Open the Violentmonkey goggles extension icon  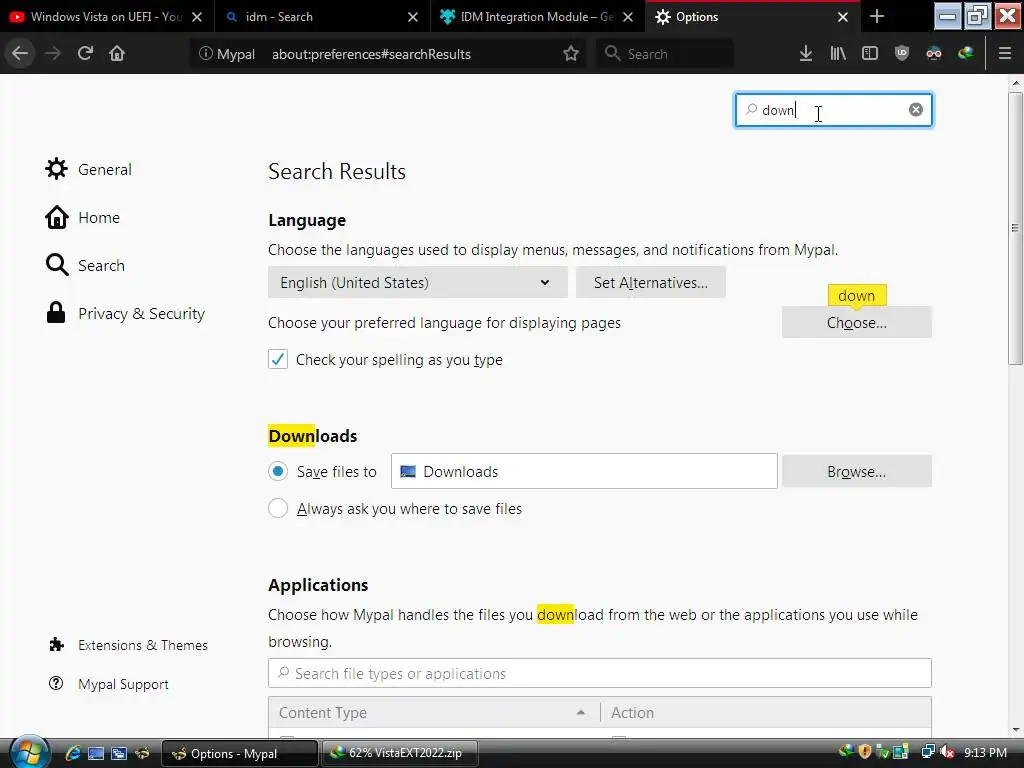(934, 54)
